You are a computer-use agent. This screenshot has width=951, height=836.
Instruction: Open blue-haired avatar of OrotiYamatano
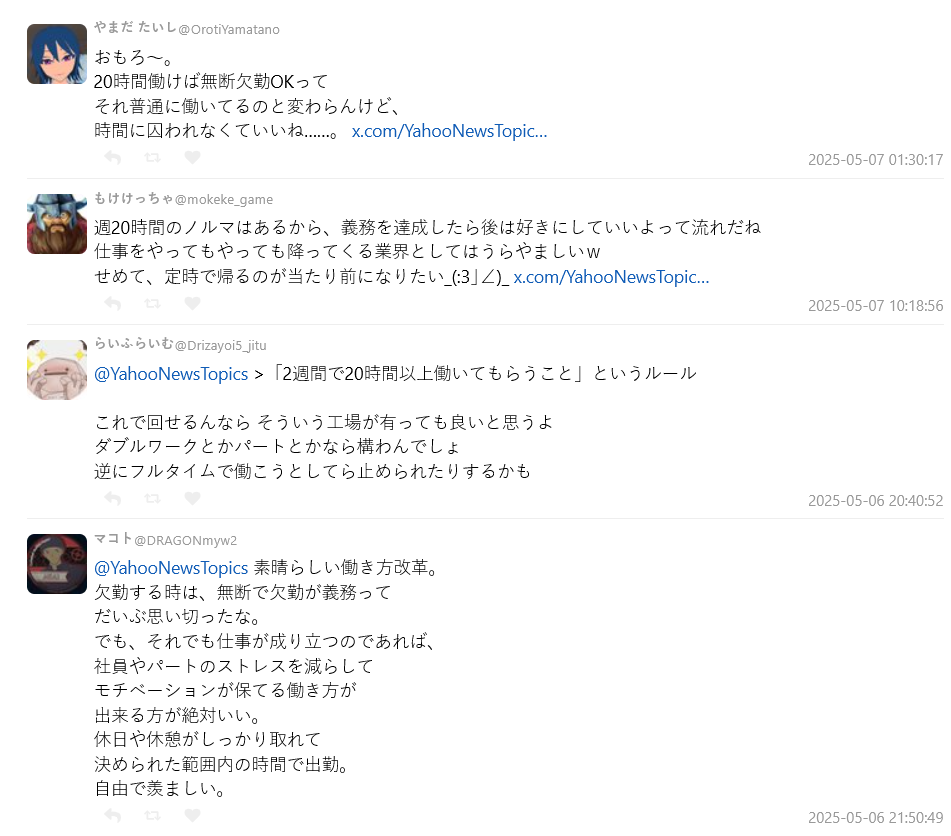57,54
